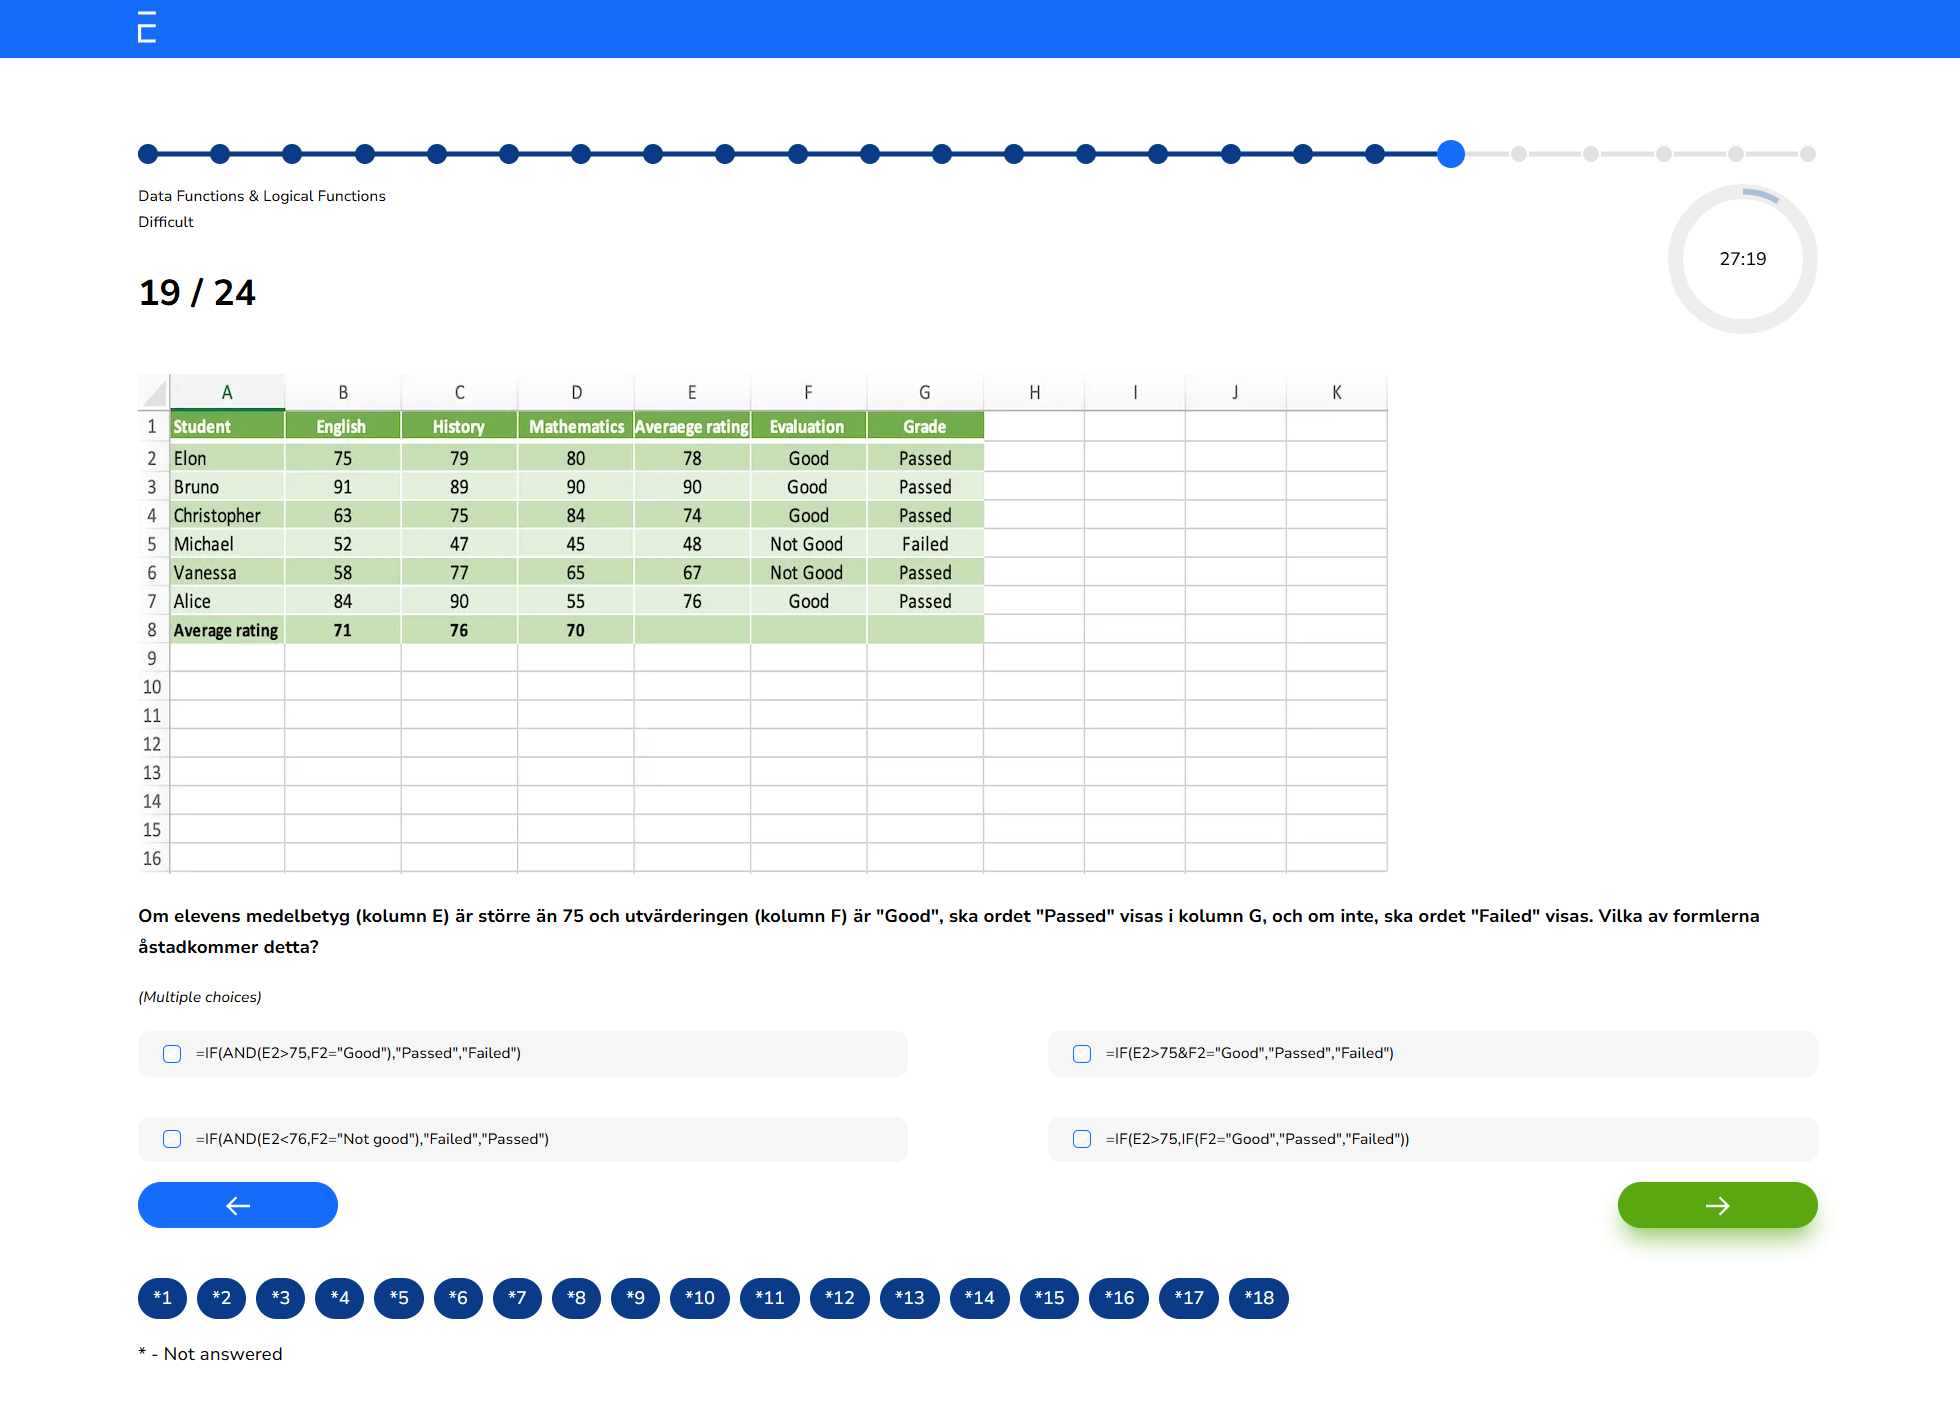Click the last gray dot in the progress bar

pyautogui.click(x=1808, y=154)
